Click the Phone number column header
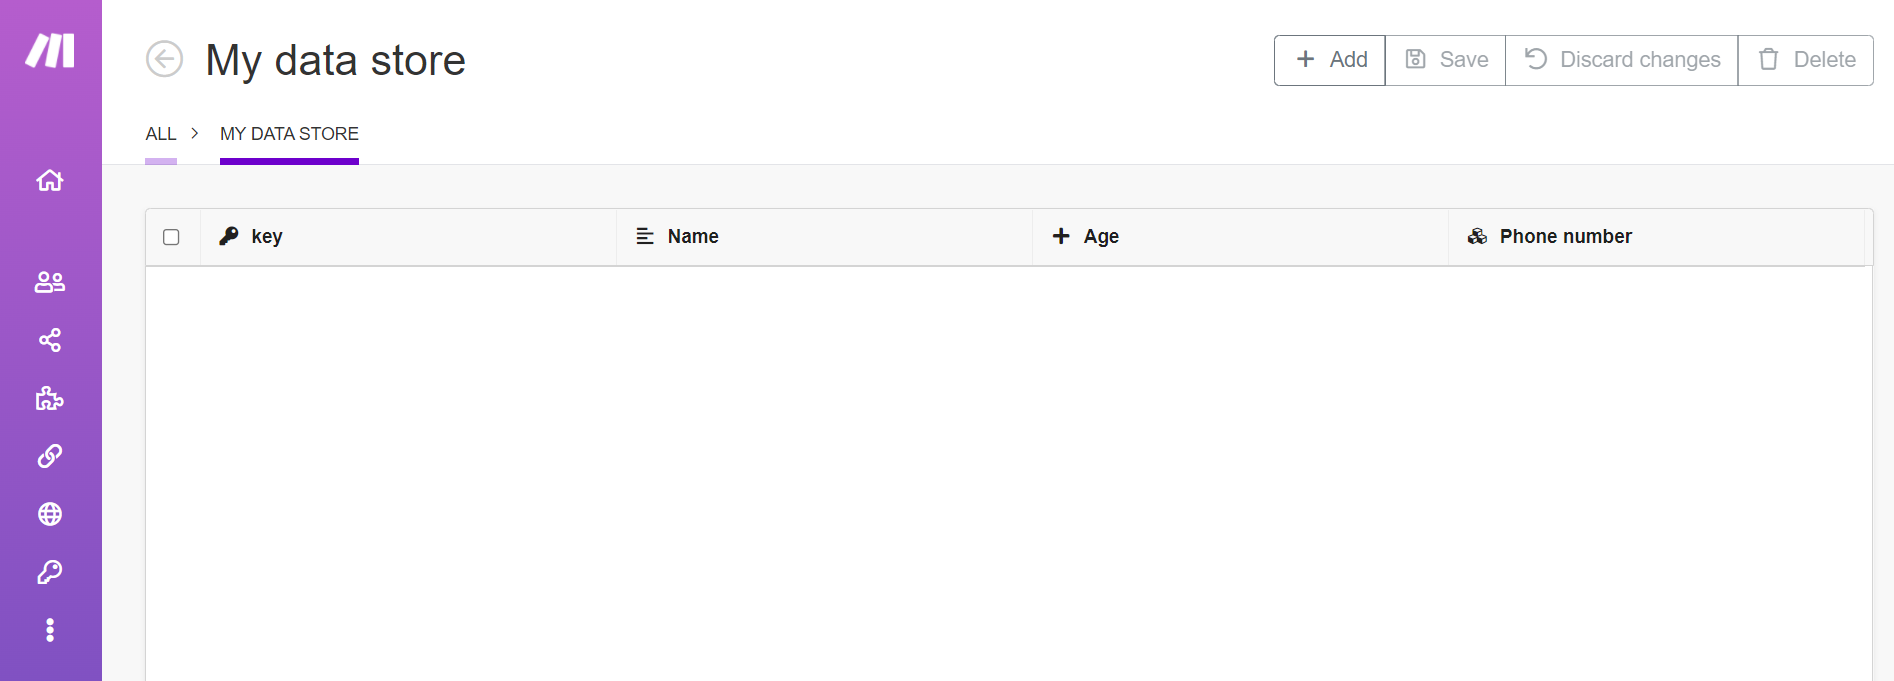The image size is (1894, 681). pos(1565,237)
